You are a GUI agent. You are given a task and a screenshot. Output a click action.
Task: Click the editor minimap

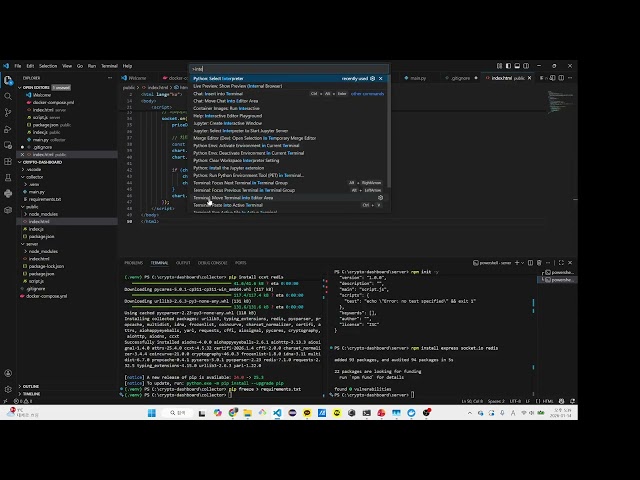click(x=560, y=102)
